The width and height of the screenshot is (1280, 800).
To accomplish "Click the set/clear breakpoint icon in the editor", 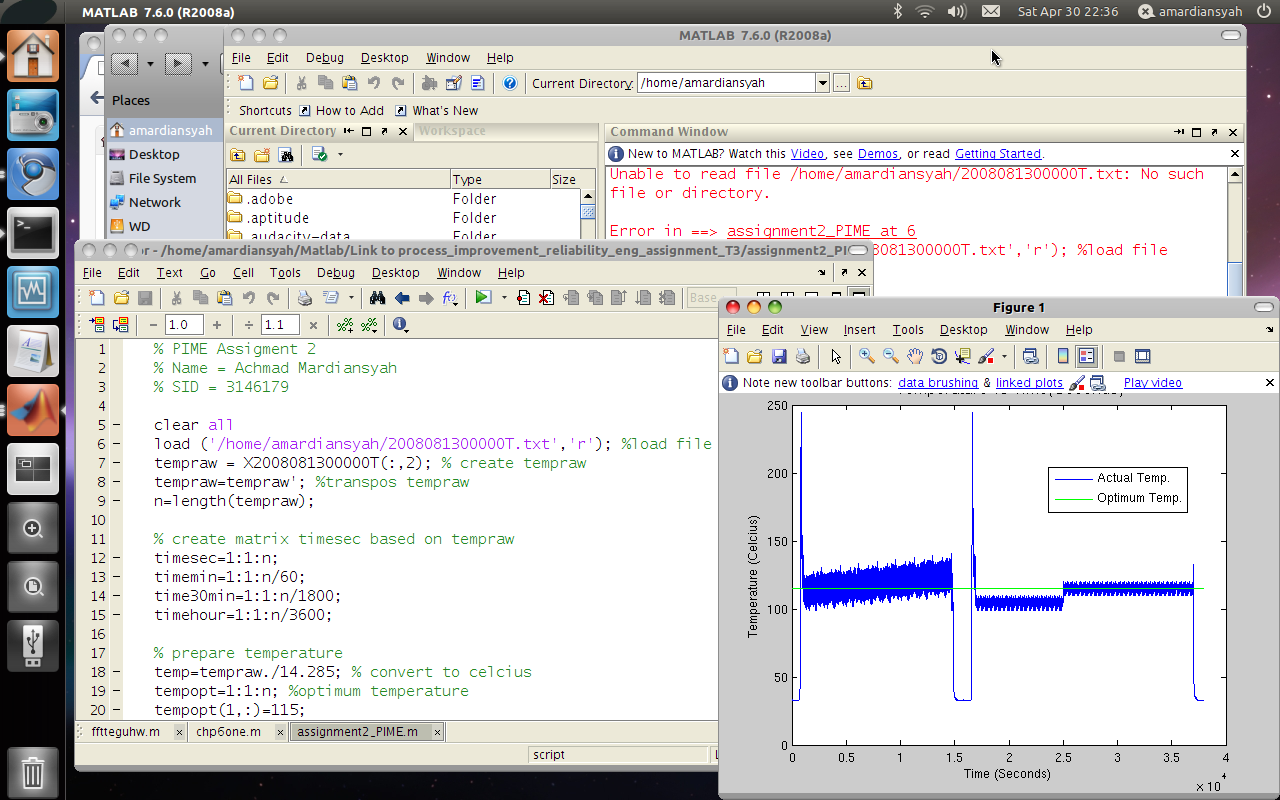I will tap(523, 297).
